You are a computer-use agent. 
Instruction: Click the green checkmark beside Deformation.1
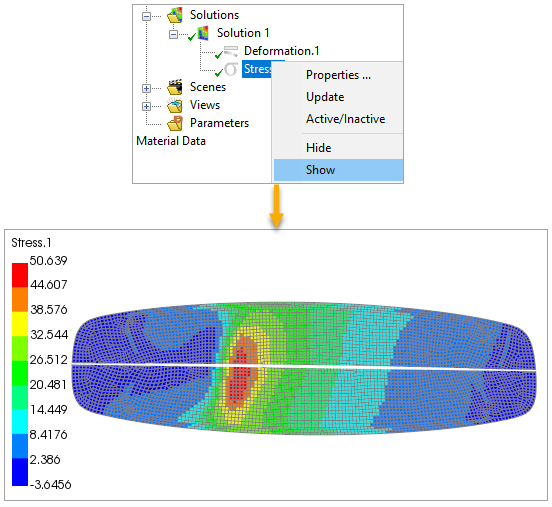(219, 55)
